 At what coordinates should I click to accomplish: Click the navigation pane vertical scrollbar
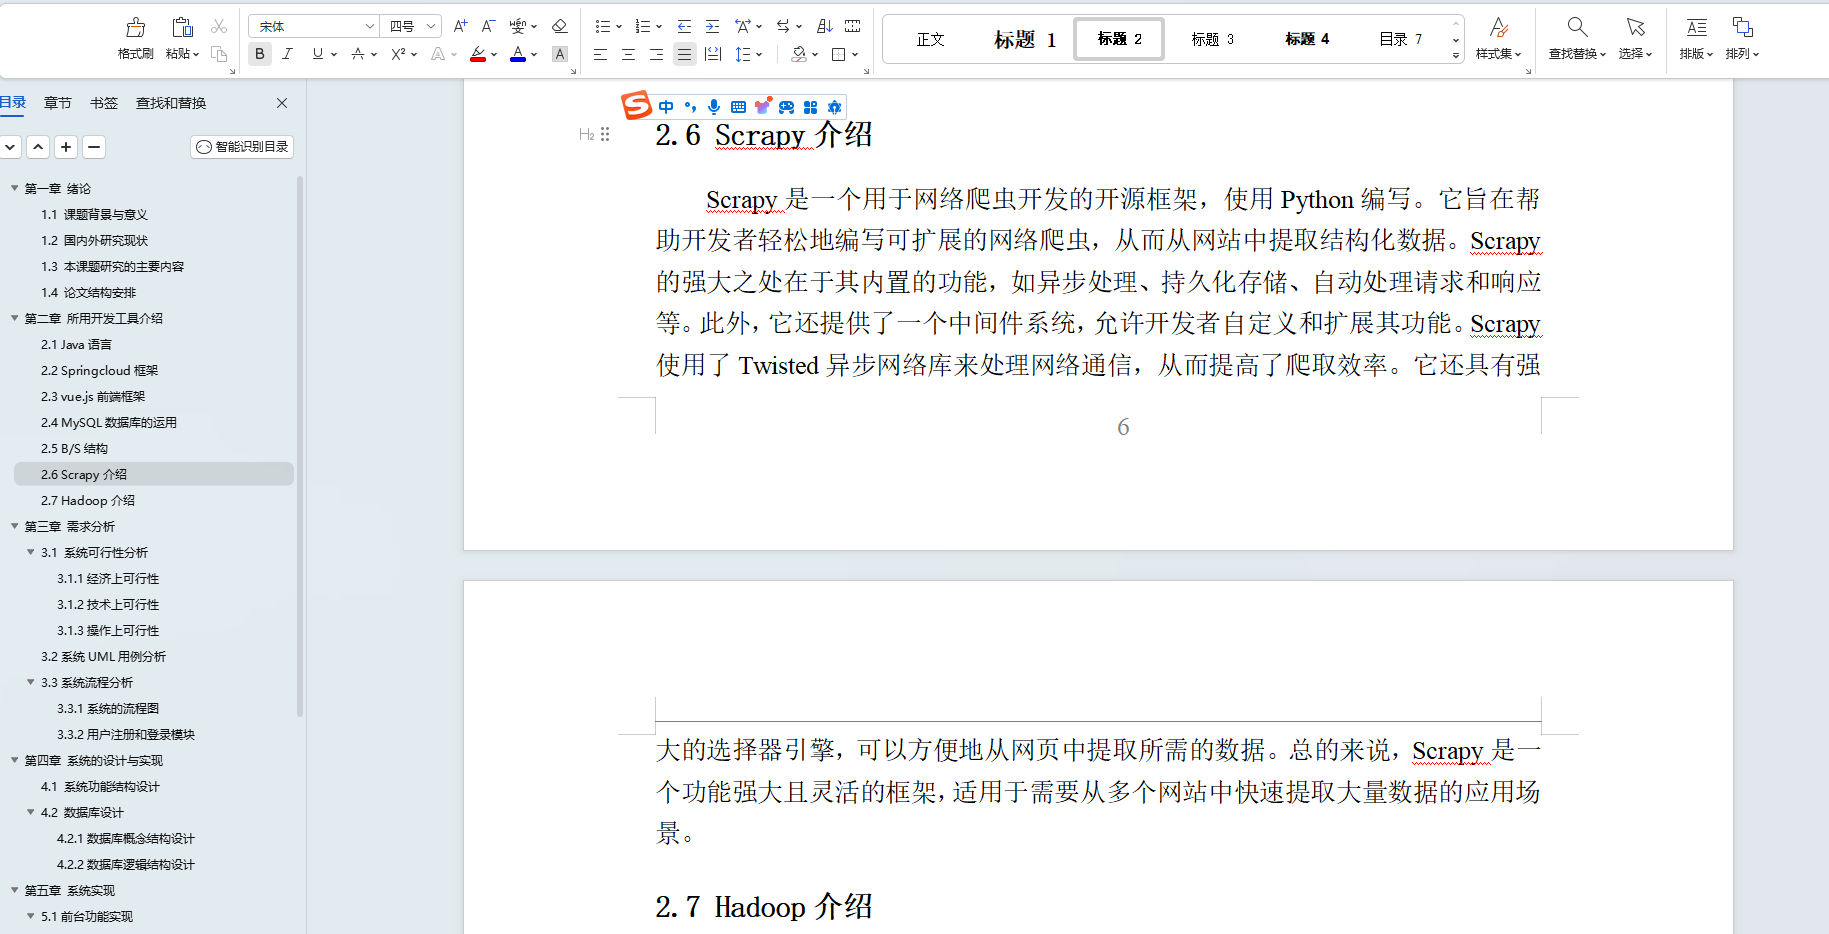coord(299,446)
